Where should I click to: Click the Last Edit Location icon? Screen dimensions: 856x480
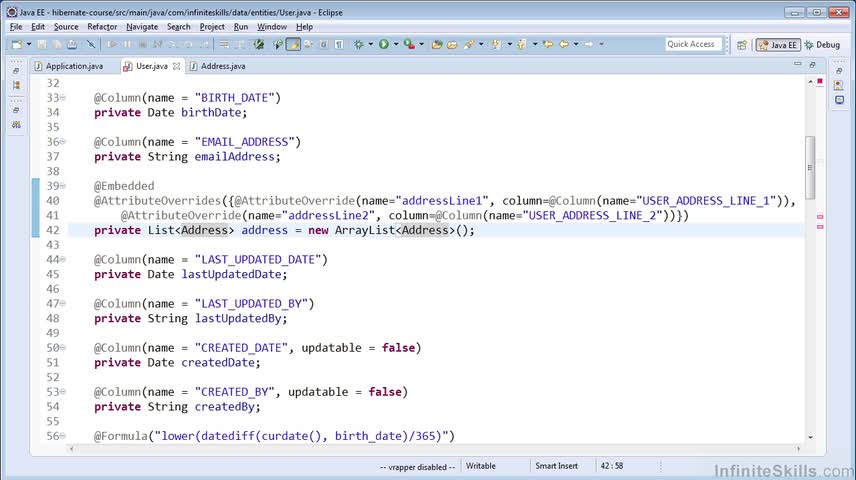click(548, 44)
